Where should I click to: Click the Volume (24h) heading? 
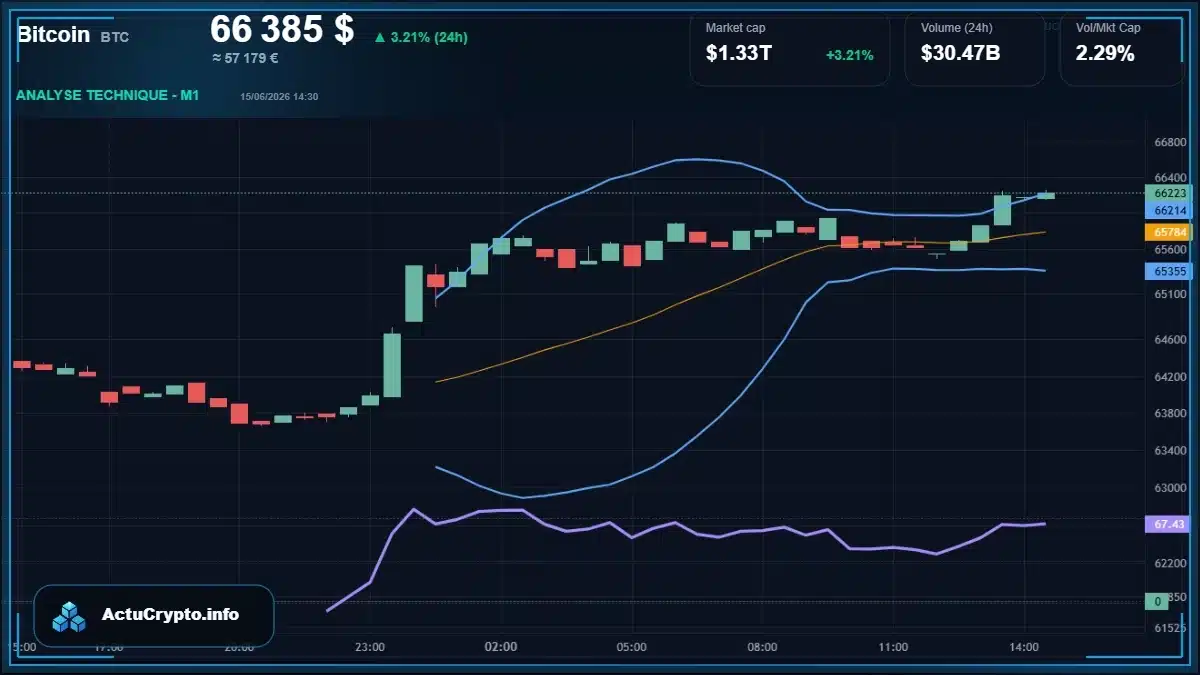958,28
